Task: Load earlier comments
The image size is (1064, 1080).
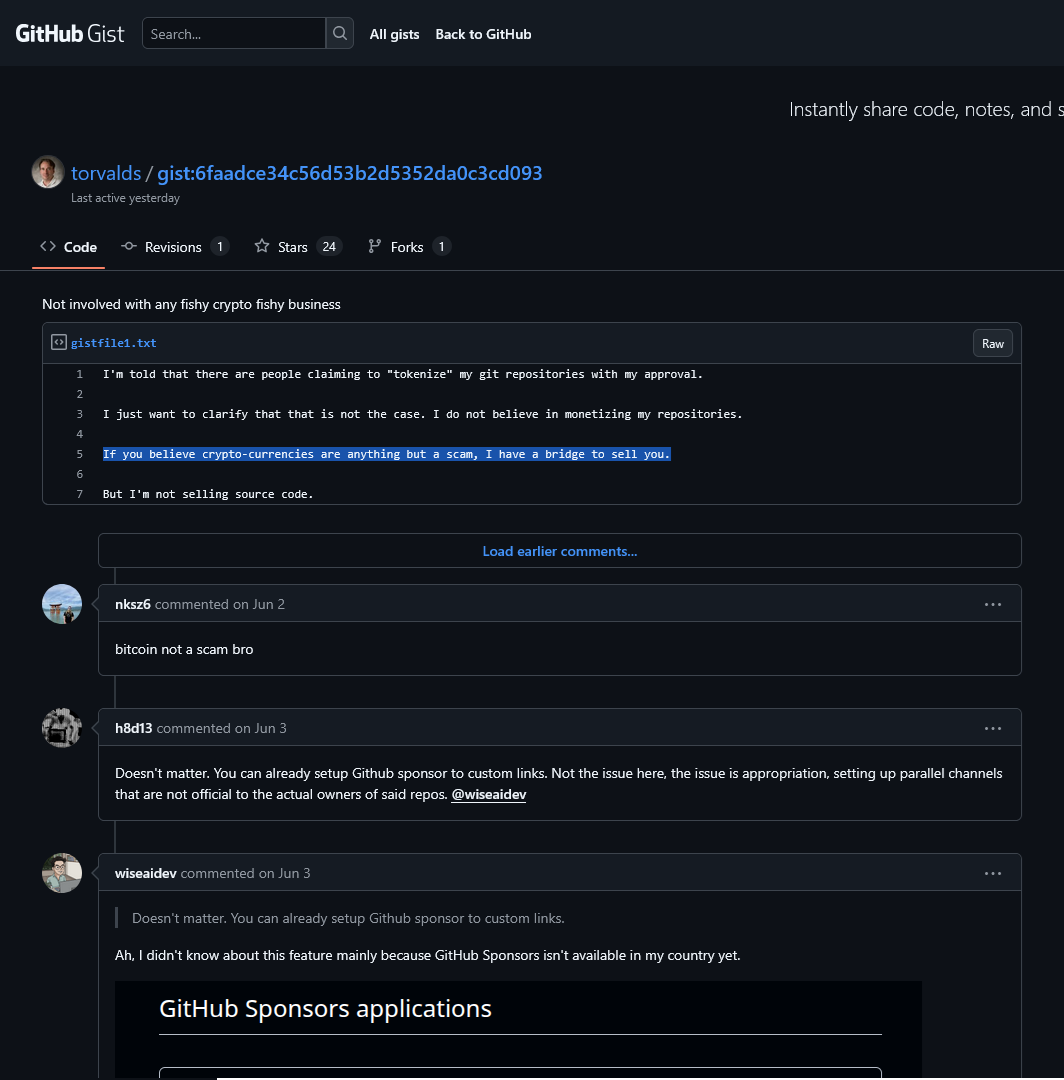Action: tap(559, 551)
